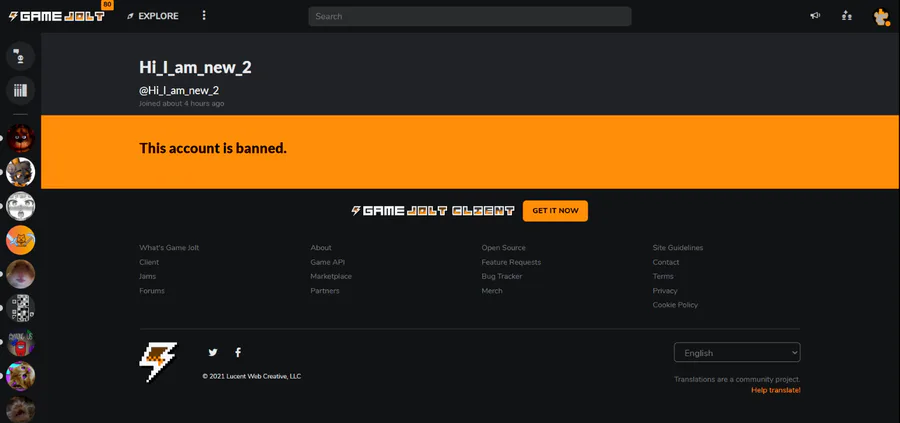Open the Explore page
Image resolution: width=900 pixels, height=423 pixels.
(x=153, y=16)
